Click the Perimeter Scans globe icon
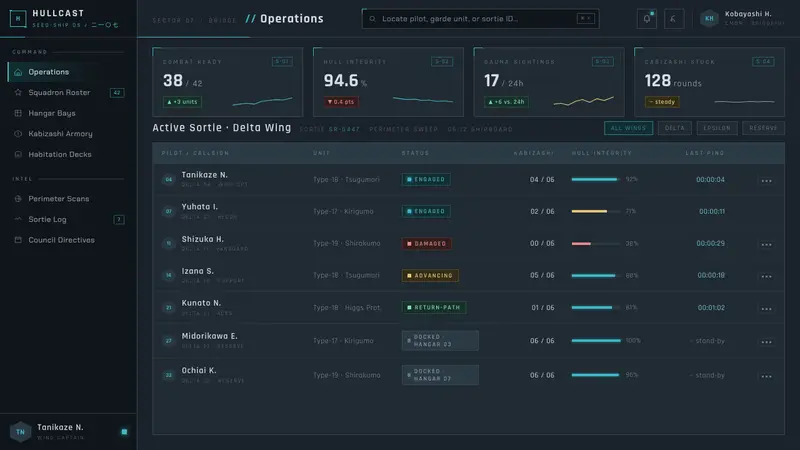The image size is (800, 450). pos(18,198)
